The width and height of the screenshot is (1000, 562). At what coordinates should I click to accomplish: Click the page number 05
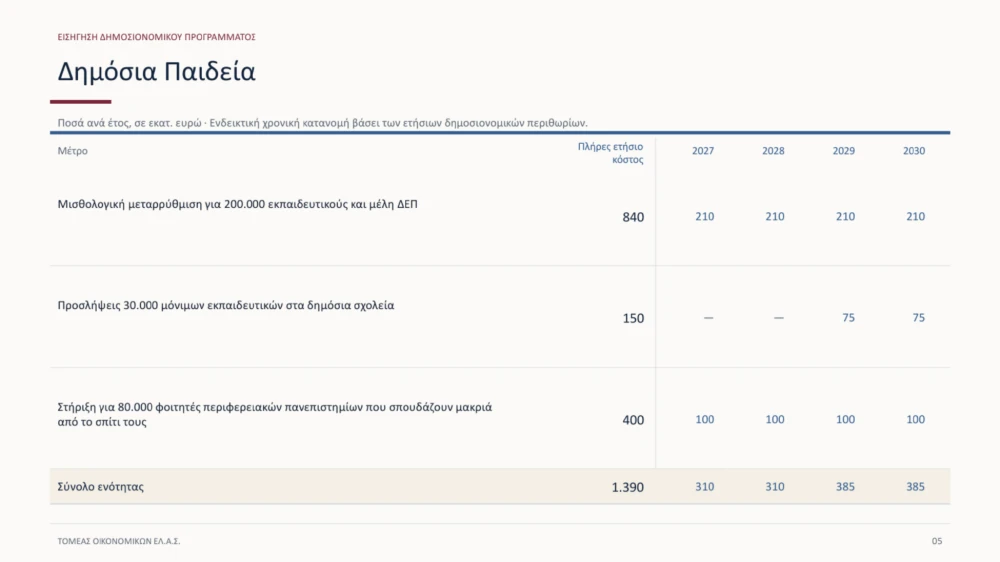[x=937, y=541]
